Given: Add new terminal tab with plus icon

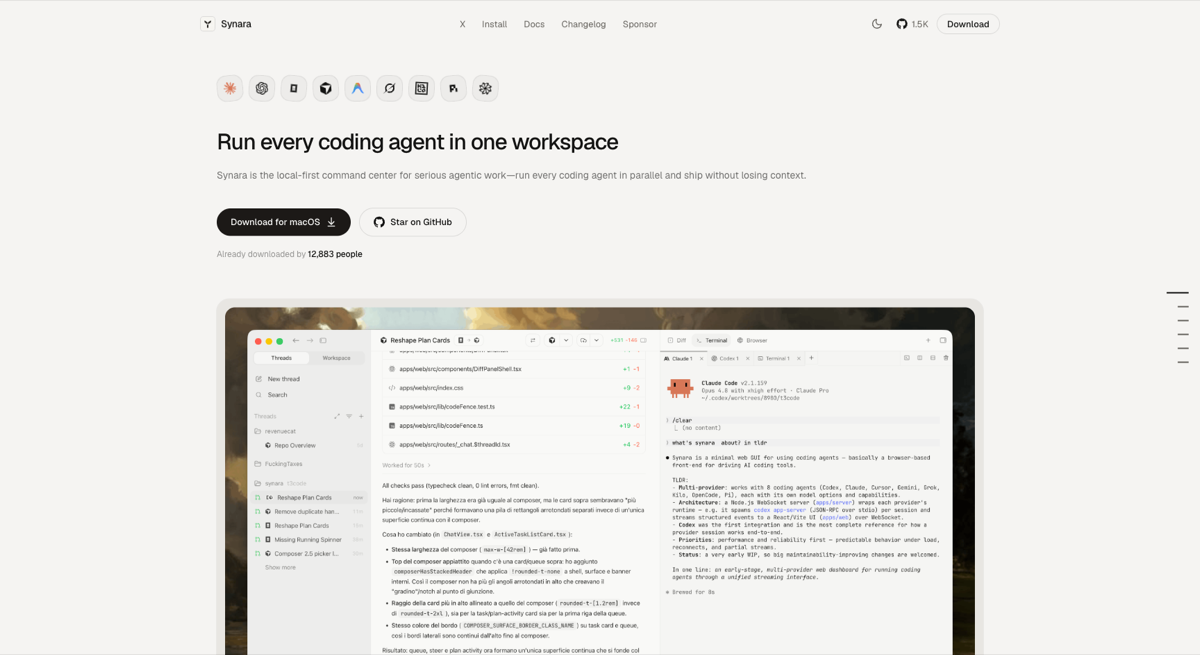Looking at the screenshot, I should [811, 358].
